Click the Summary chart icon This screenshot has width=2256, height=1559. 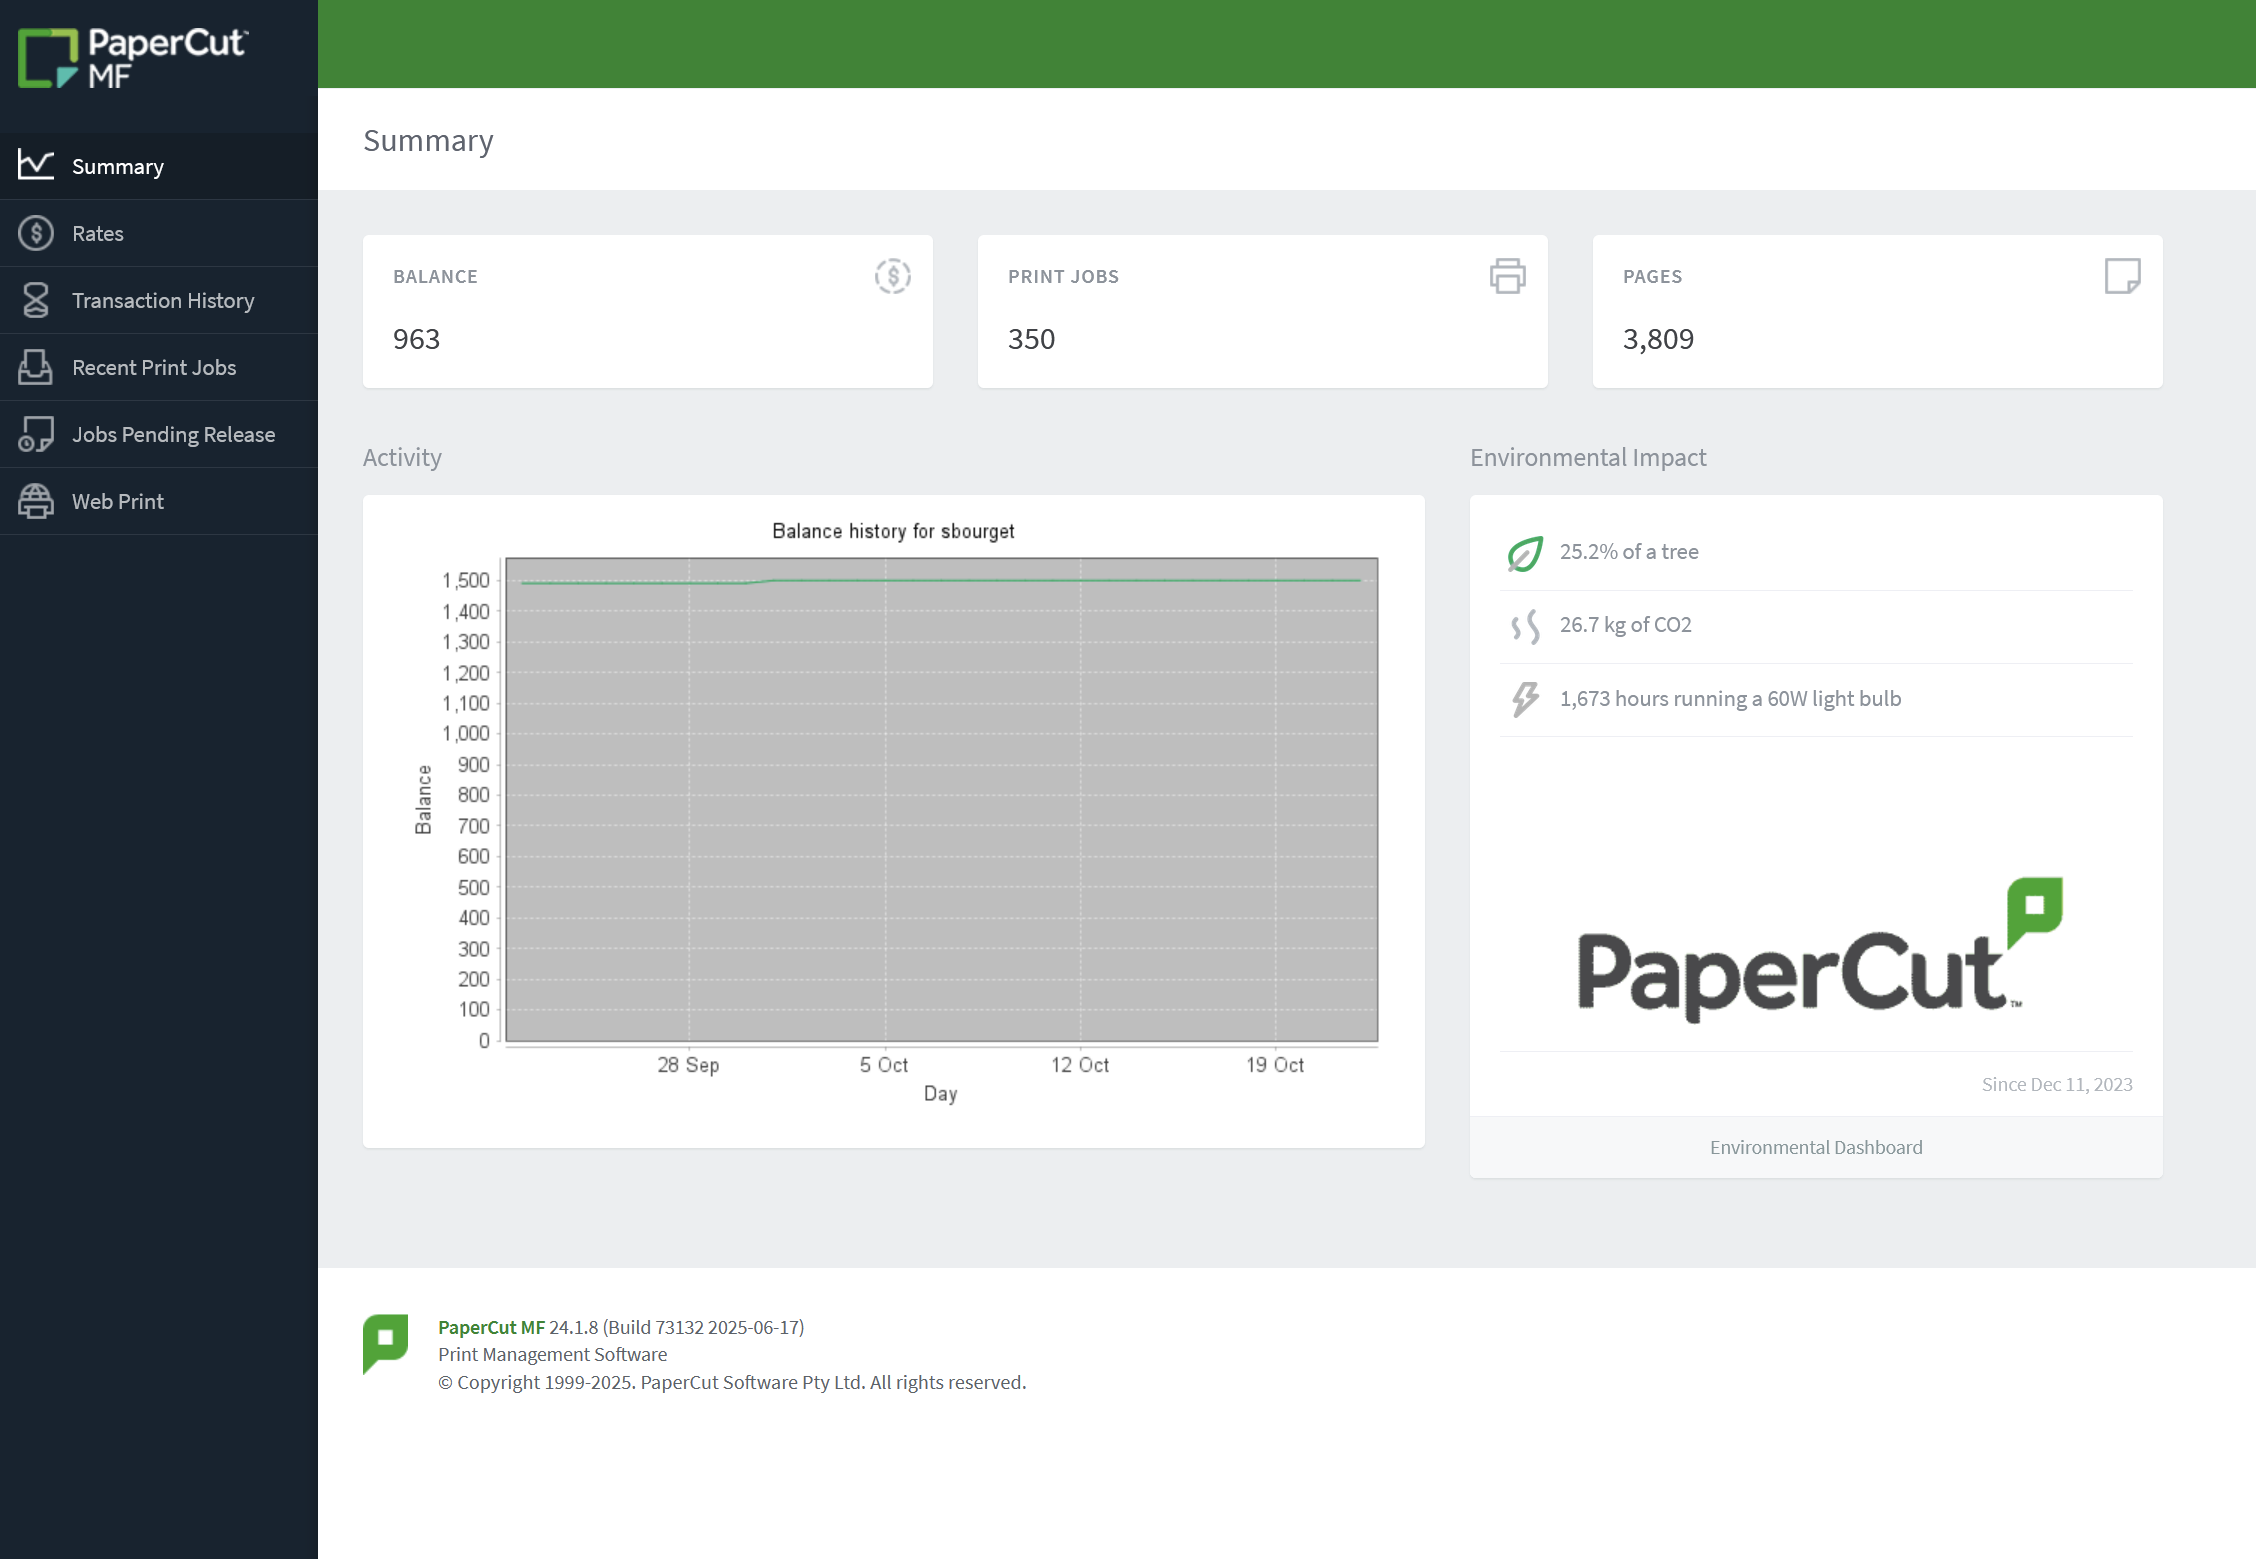(x=36, y=165)
